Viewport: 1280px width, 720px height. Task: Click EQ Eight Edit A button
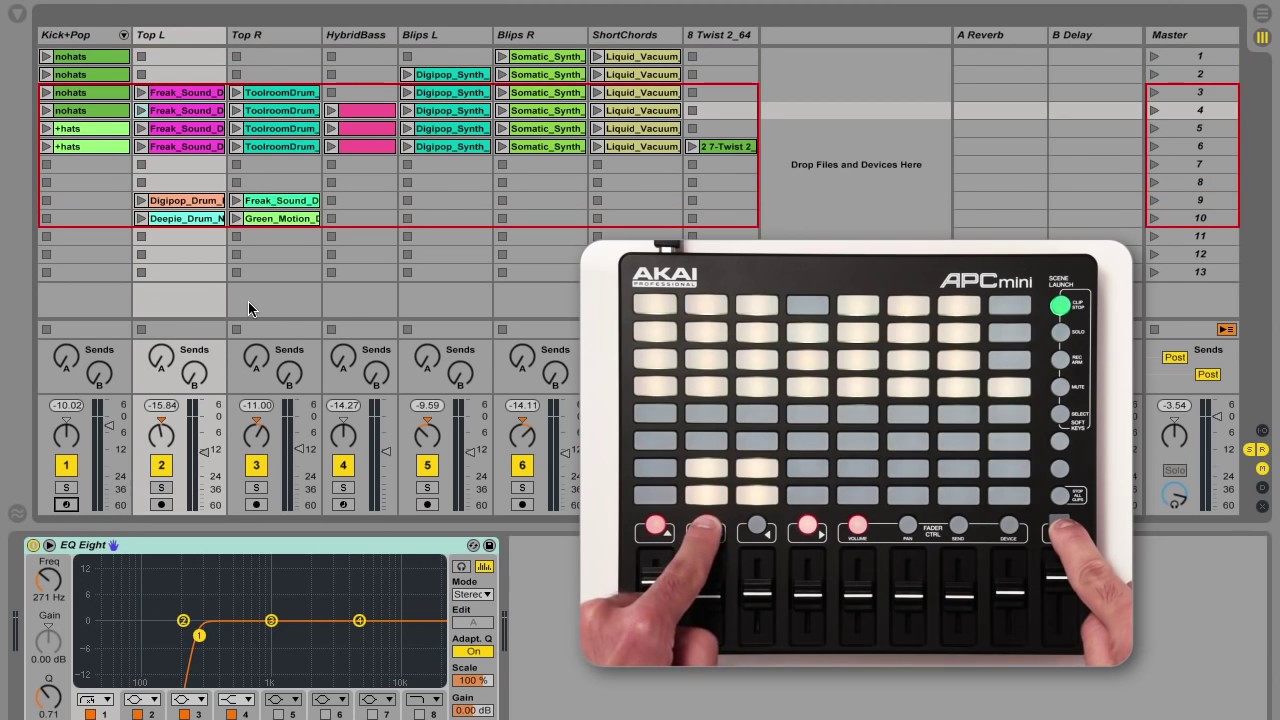473,623
